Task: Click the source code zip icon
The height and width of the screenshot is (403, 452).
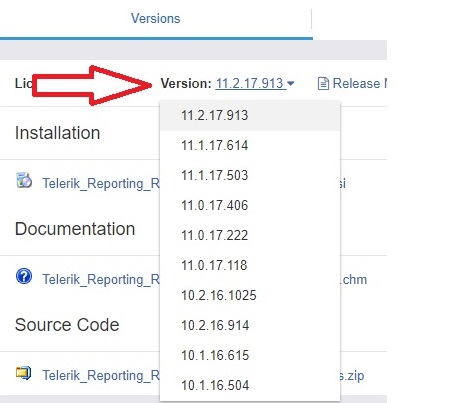Action: [x=23, y=373]
